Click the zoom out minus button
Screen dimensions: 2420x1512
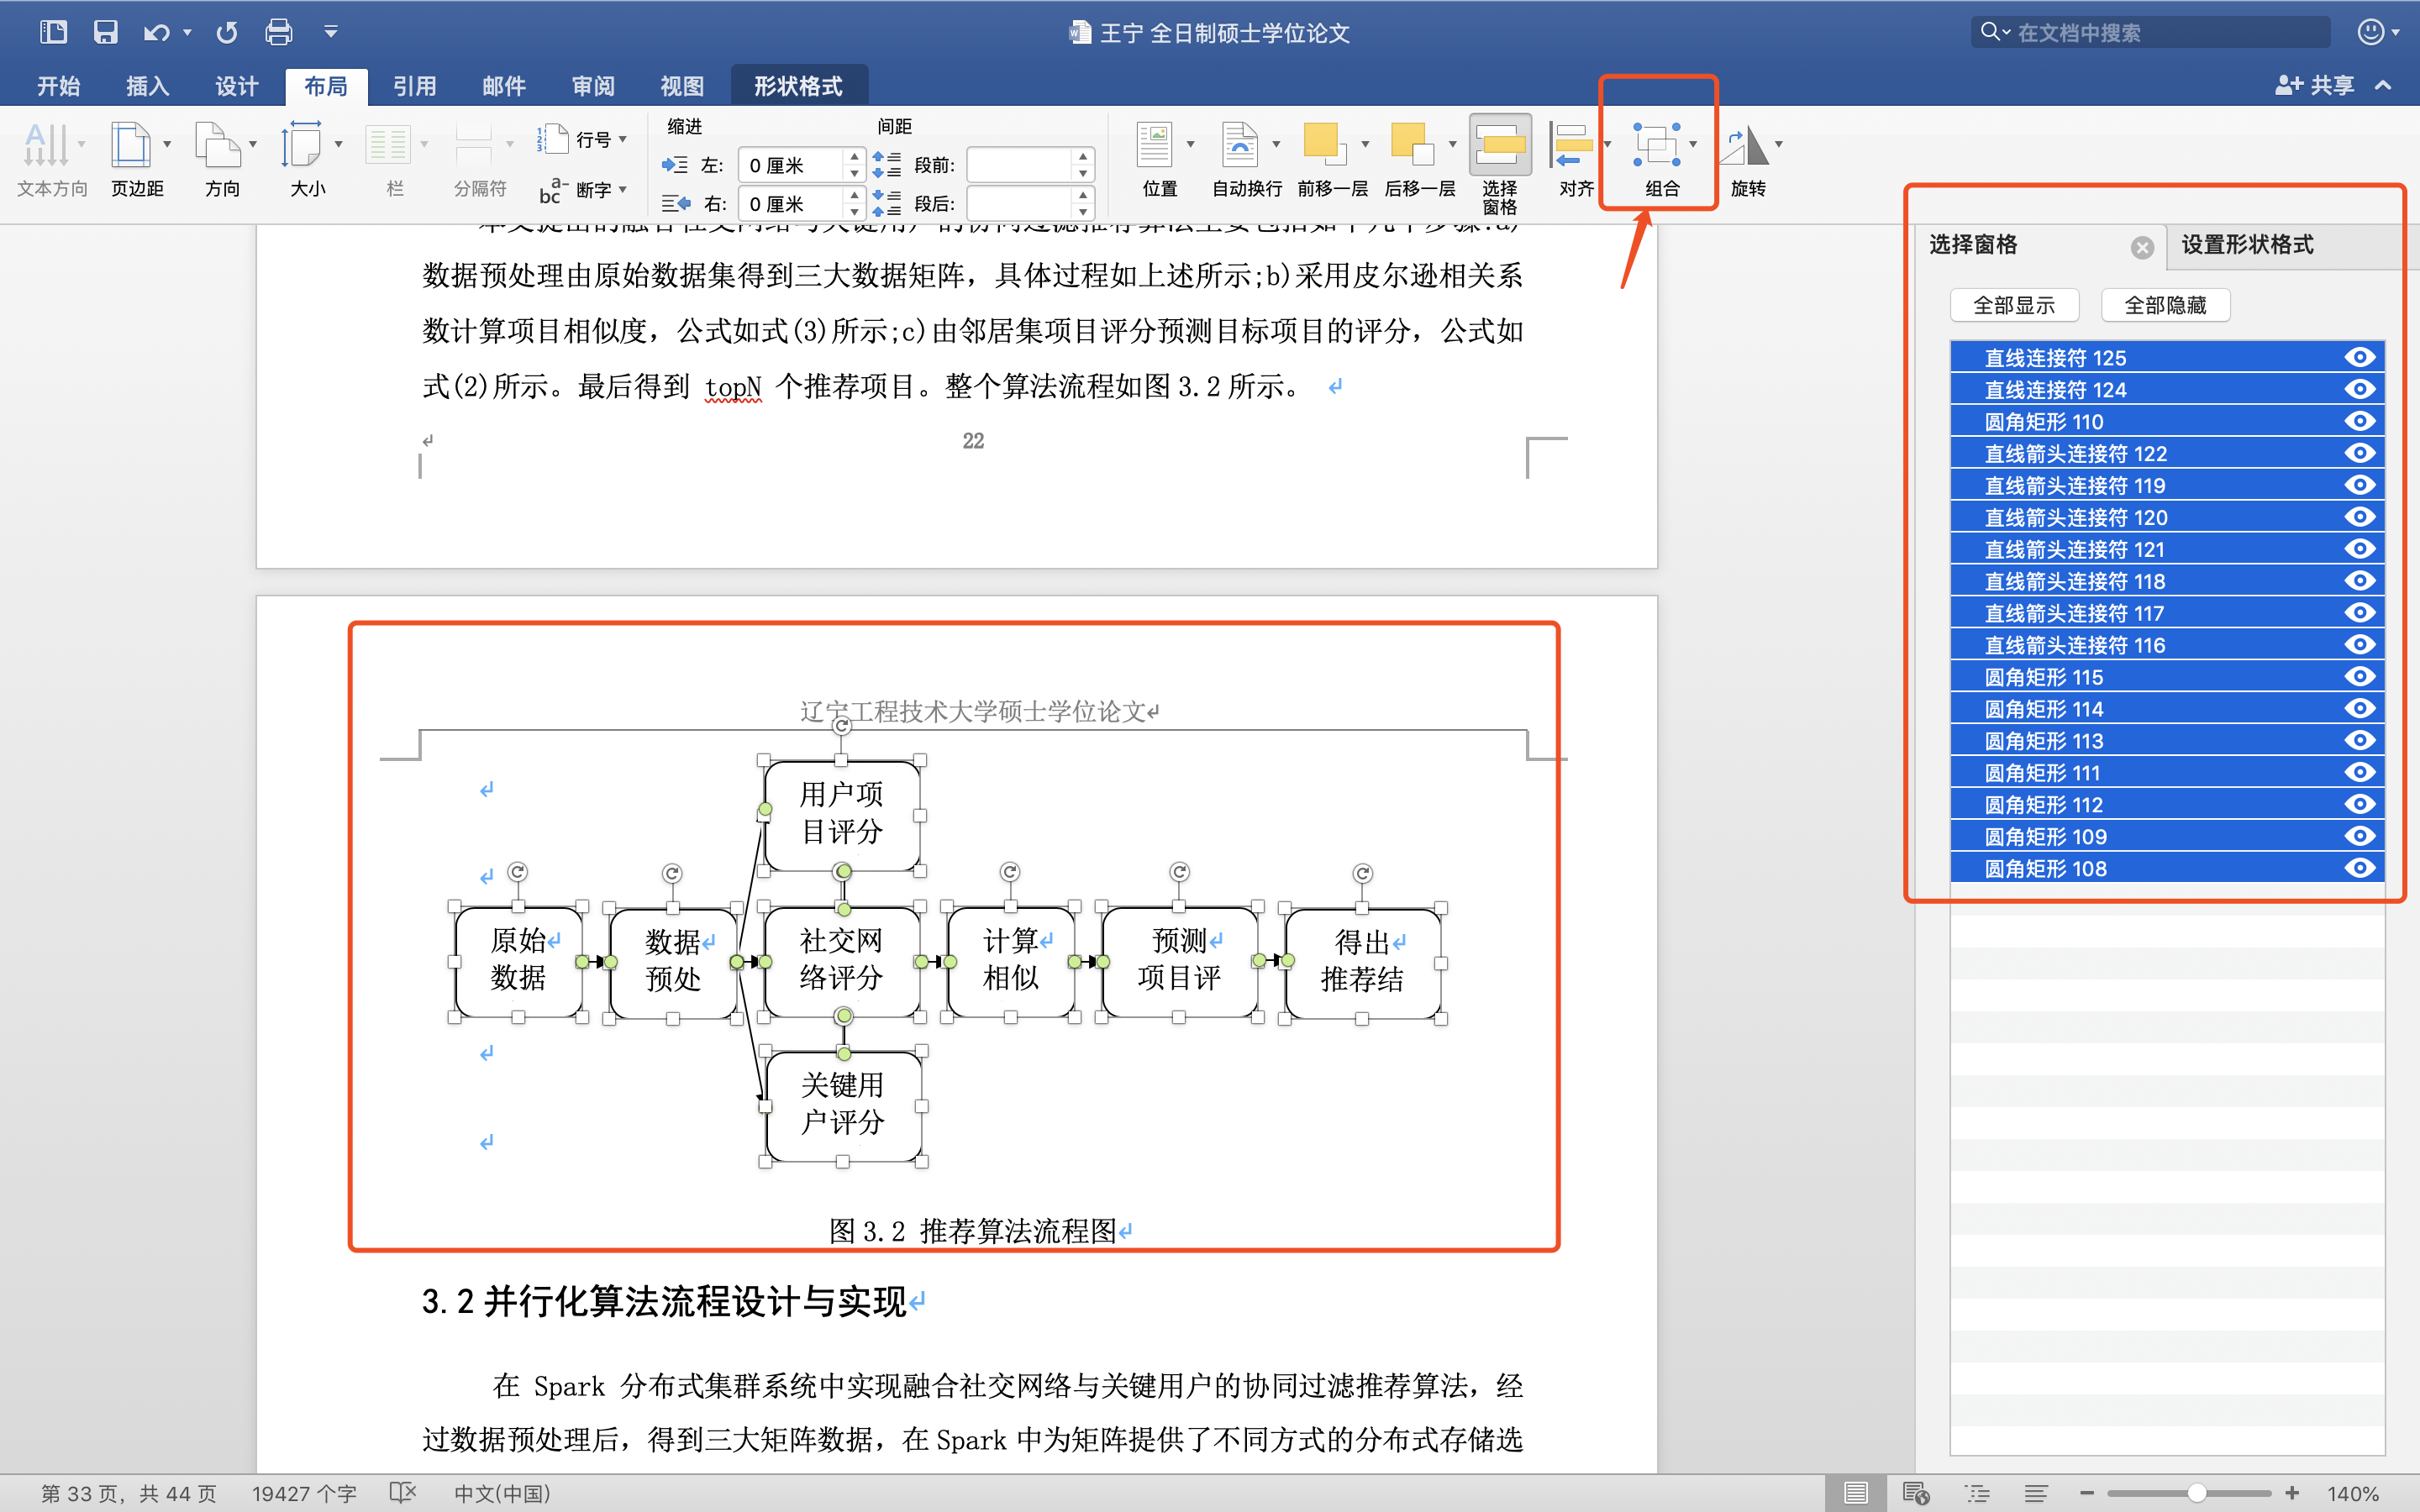(x=2086, y=1493)
